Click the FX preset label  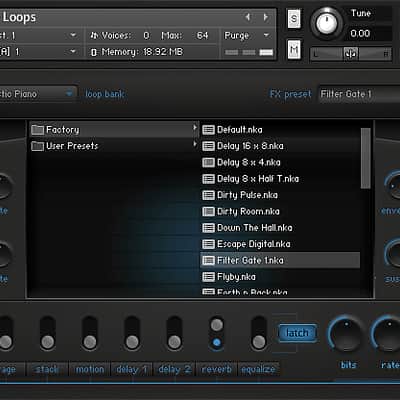[x=290, y=94]
